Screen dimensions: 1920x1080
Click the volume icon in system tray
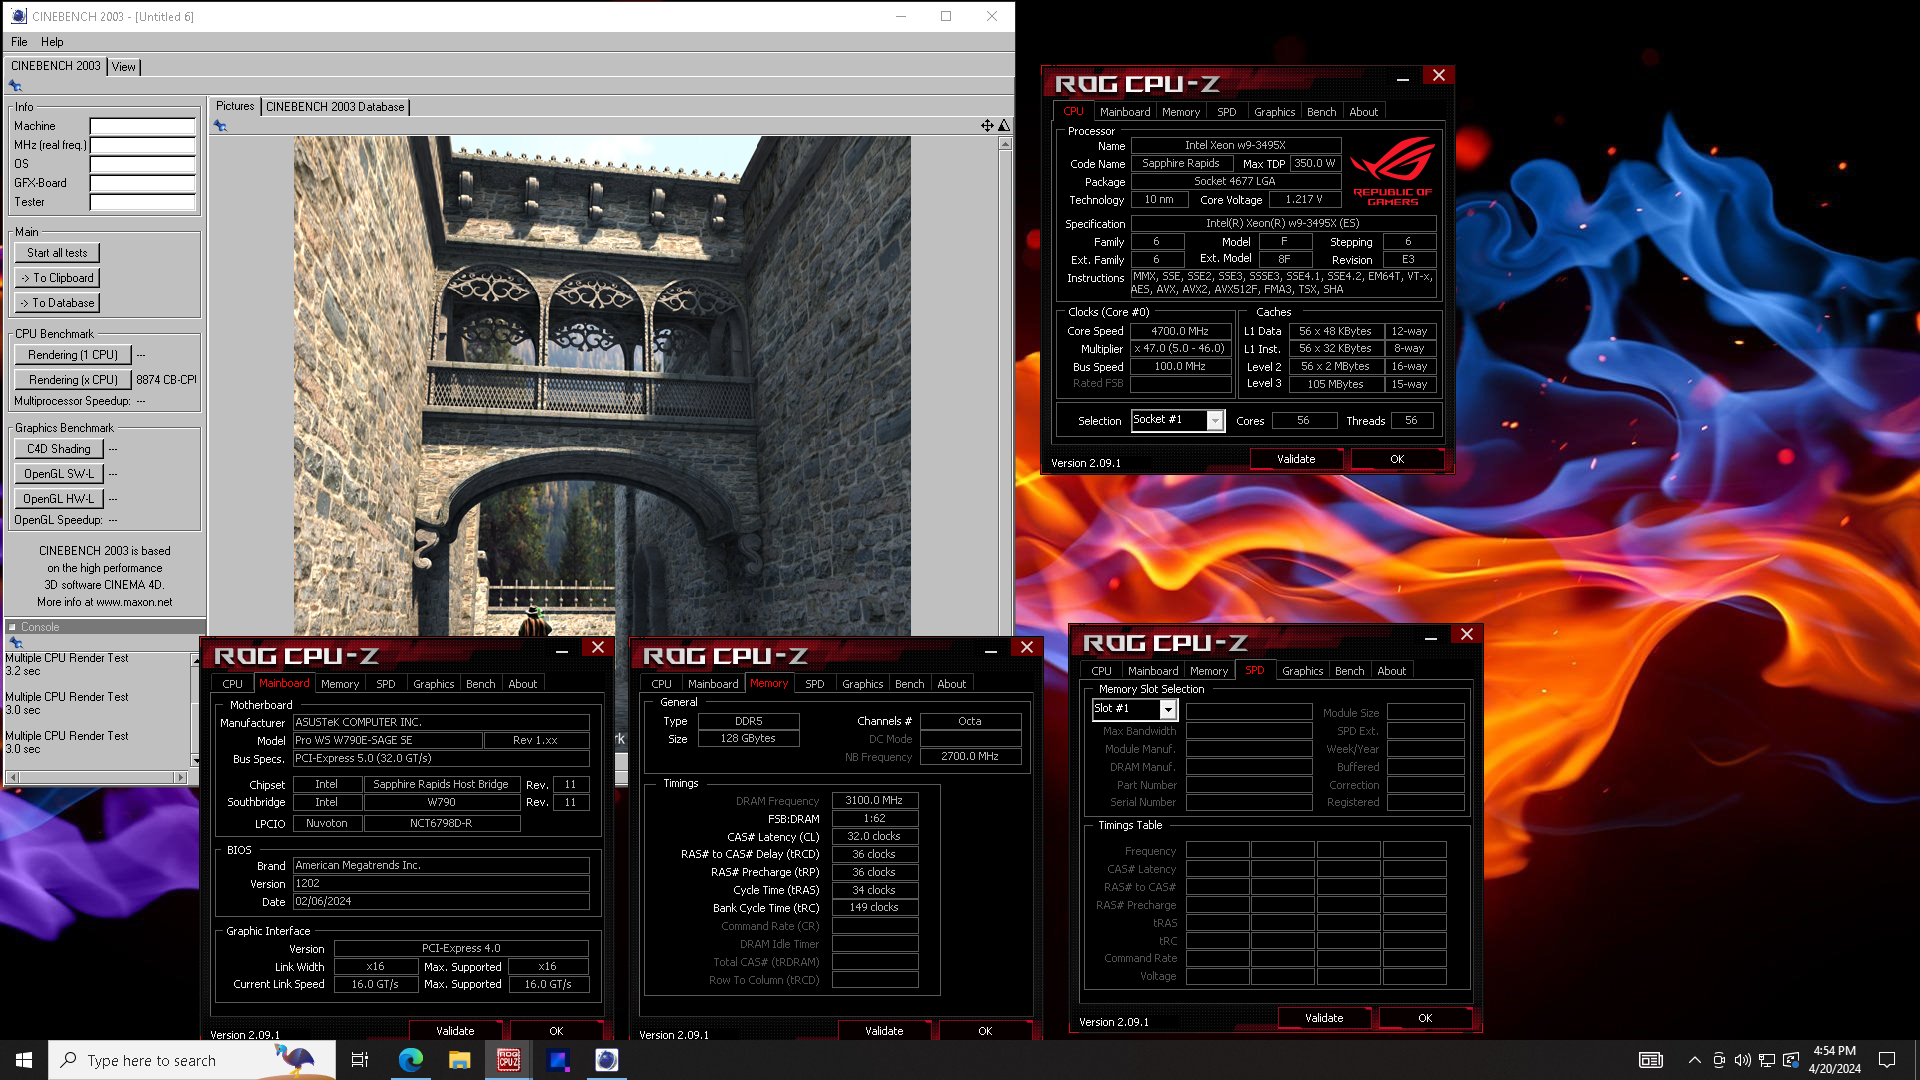click(x=1742, y=1060)
